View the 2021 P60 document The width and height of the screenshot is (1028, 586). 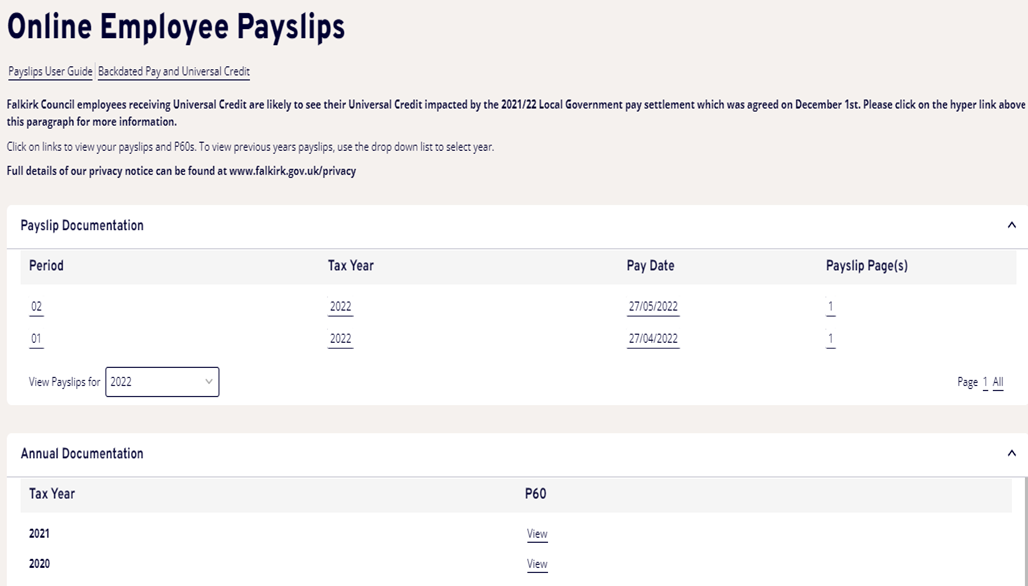(x=537, y=534)
